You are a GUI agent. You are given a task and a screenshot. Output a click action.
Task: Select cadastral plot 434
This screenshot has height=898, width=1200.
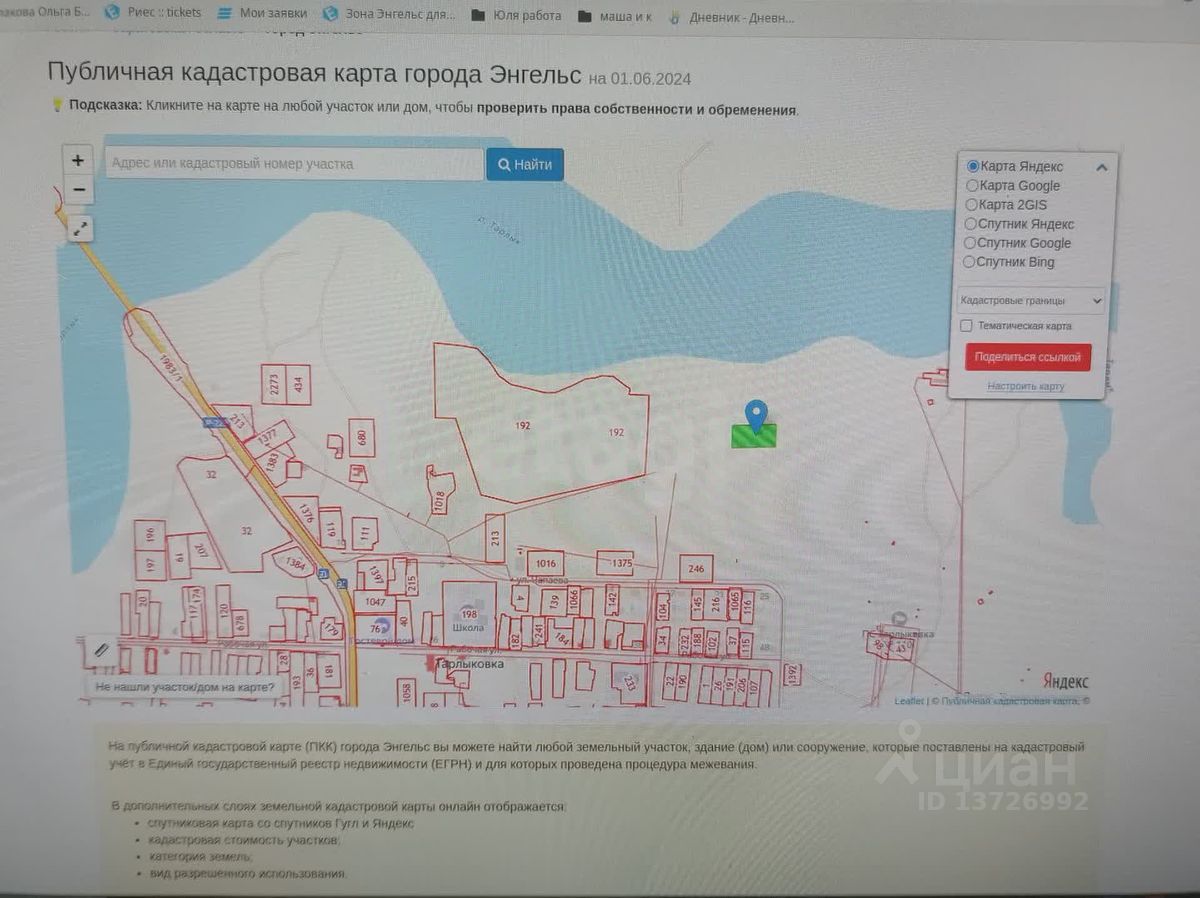(x=298, y=384)
